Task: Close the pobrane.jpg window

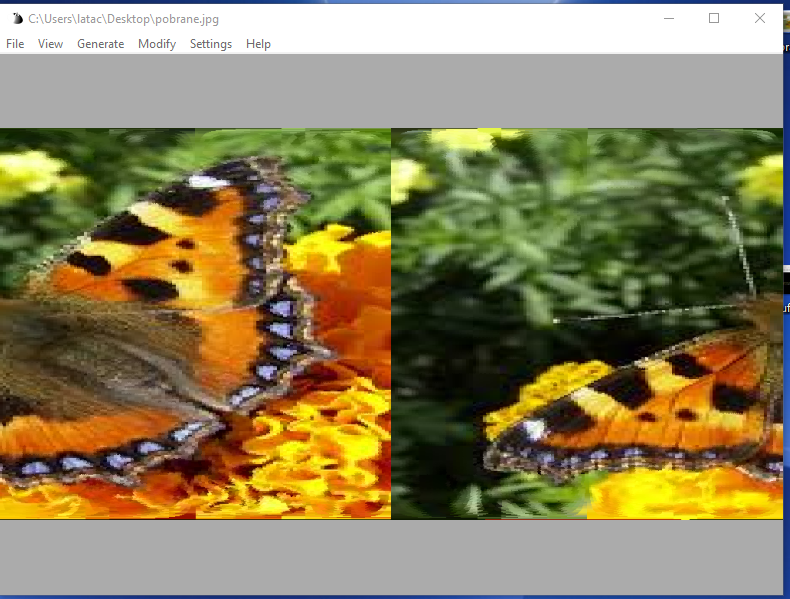Action: pyautogui.click(x=760, y=18)
